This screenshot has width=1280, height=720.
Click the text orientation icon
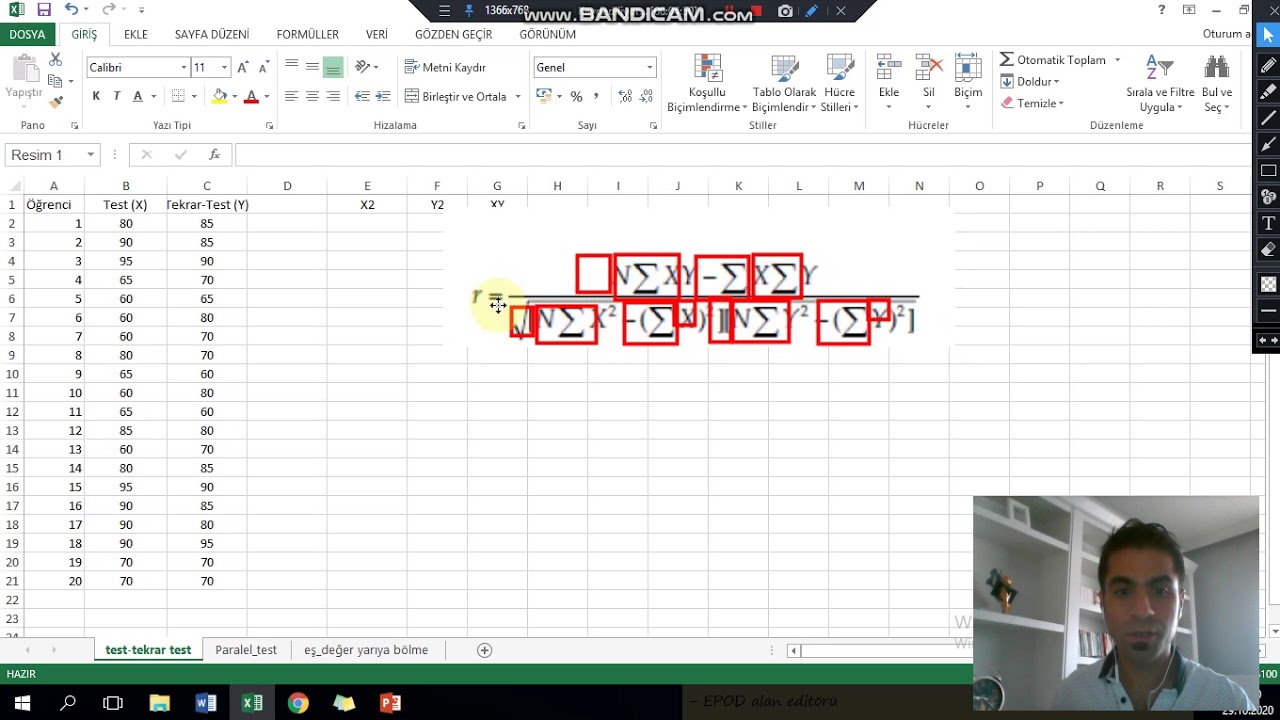tap(362, 67)
